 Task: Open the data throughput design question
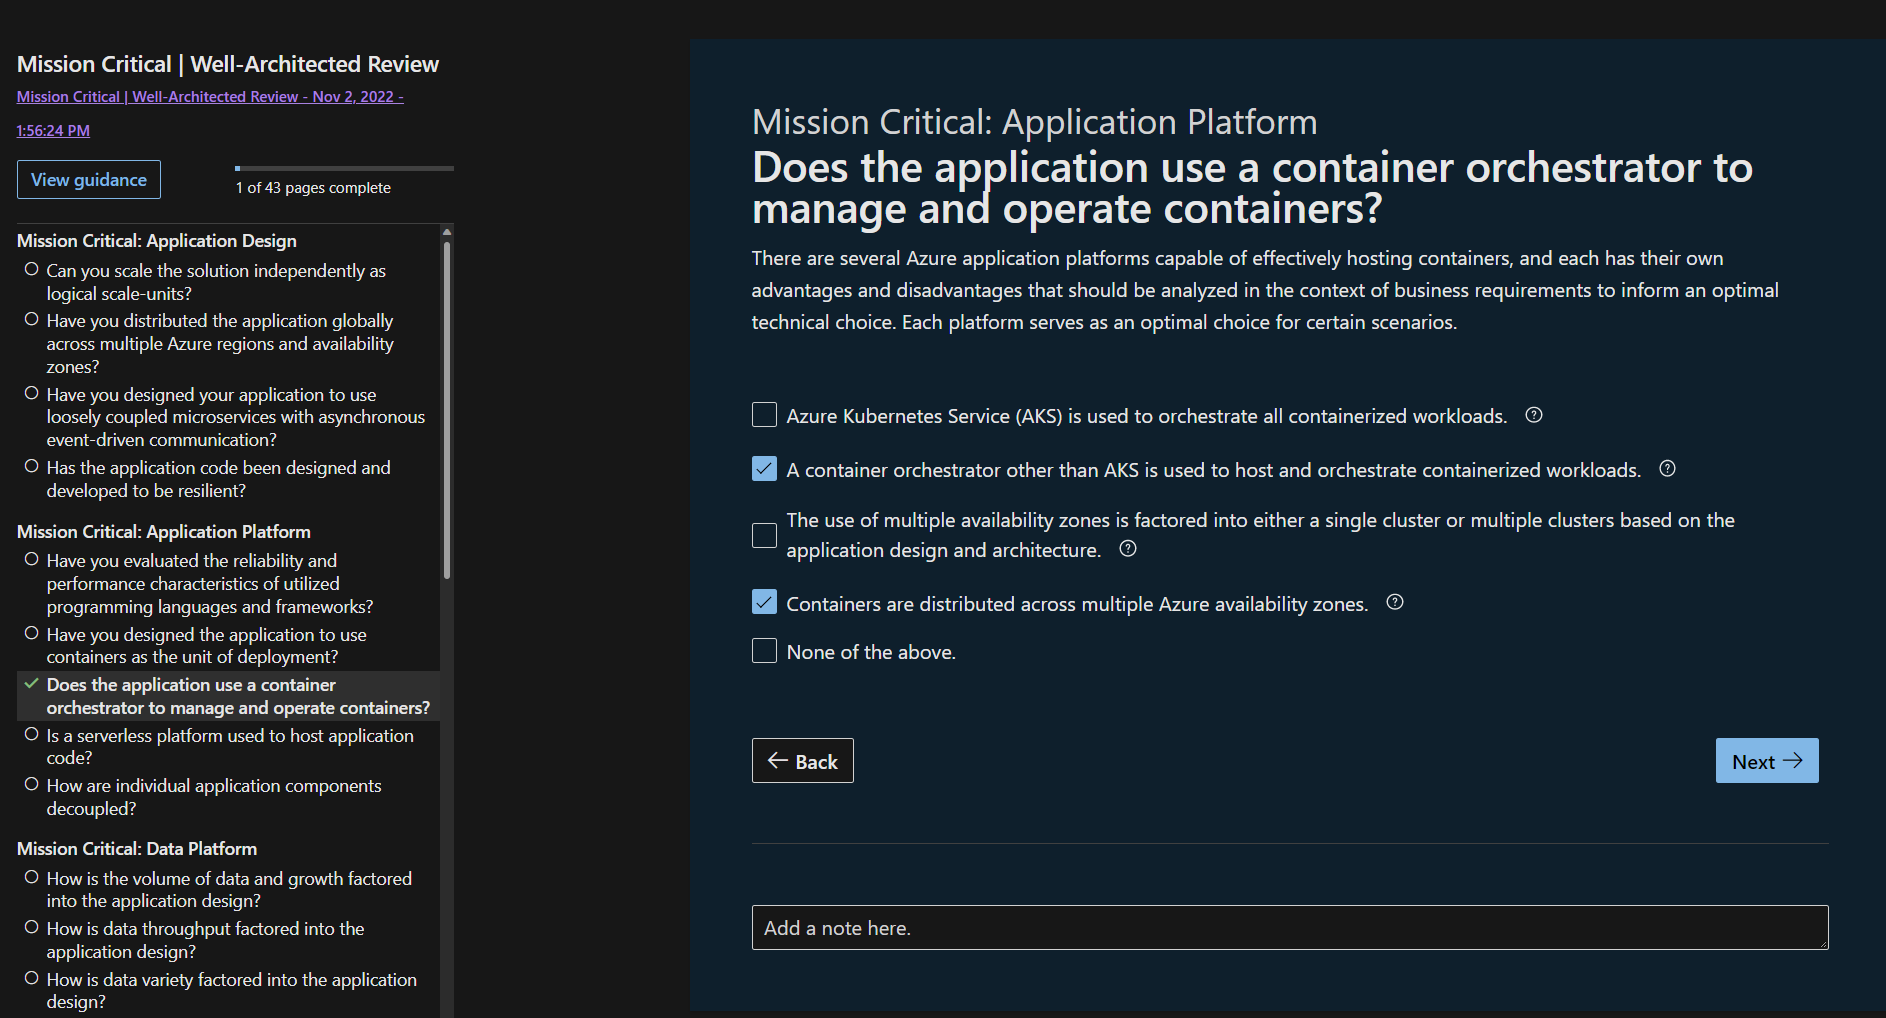tap(205, 940)
